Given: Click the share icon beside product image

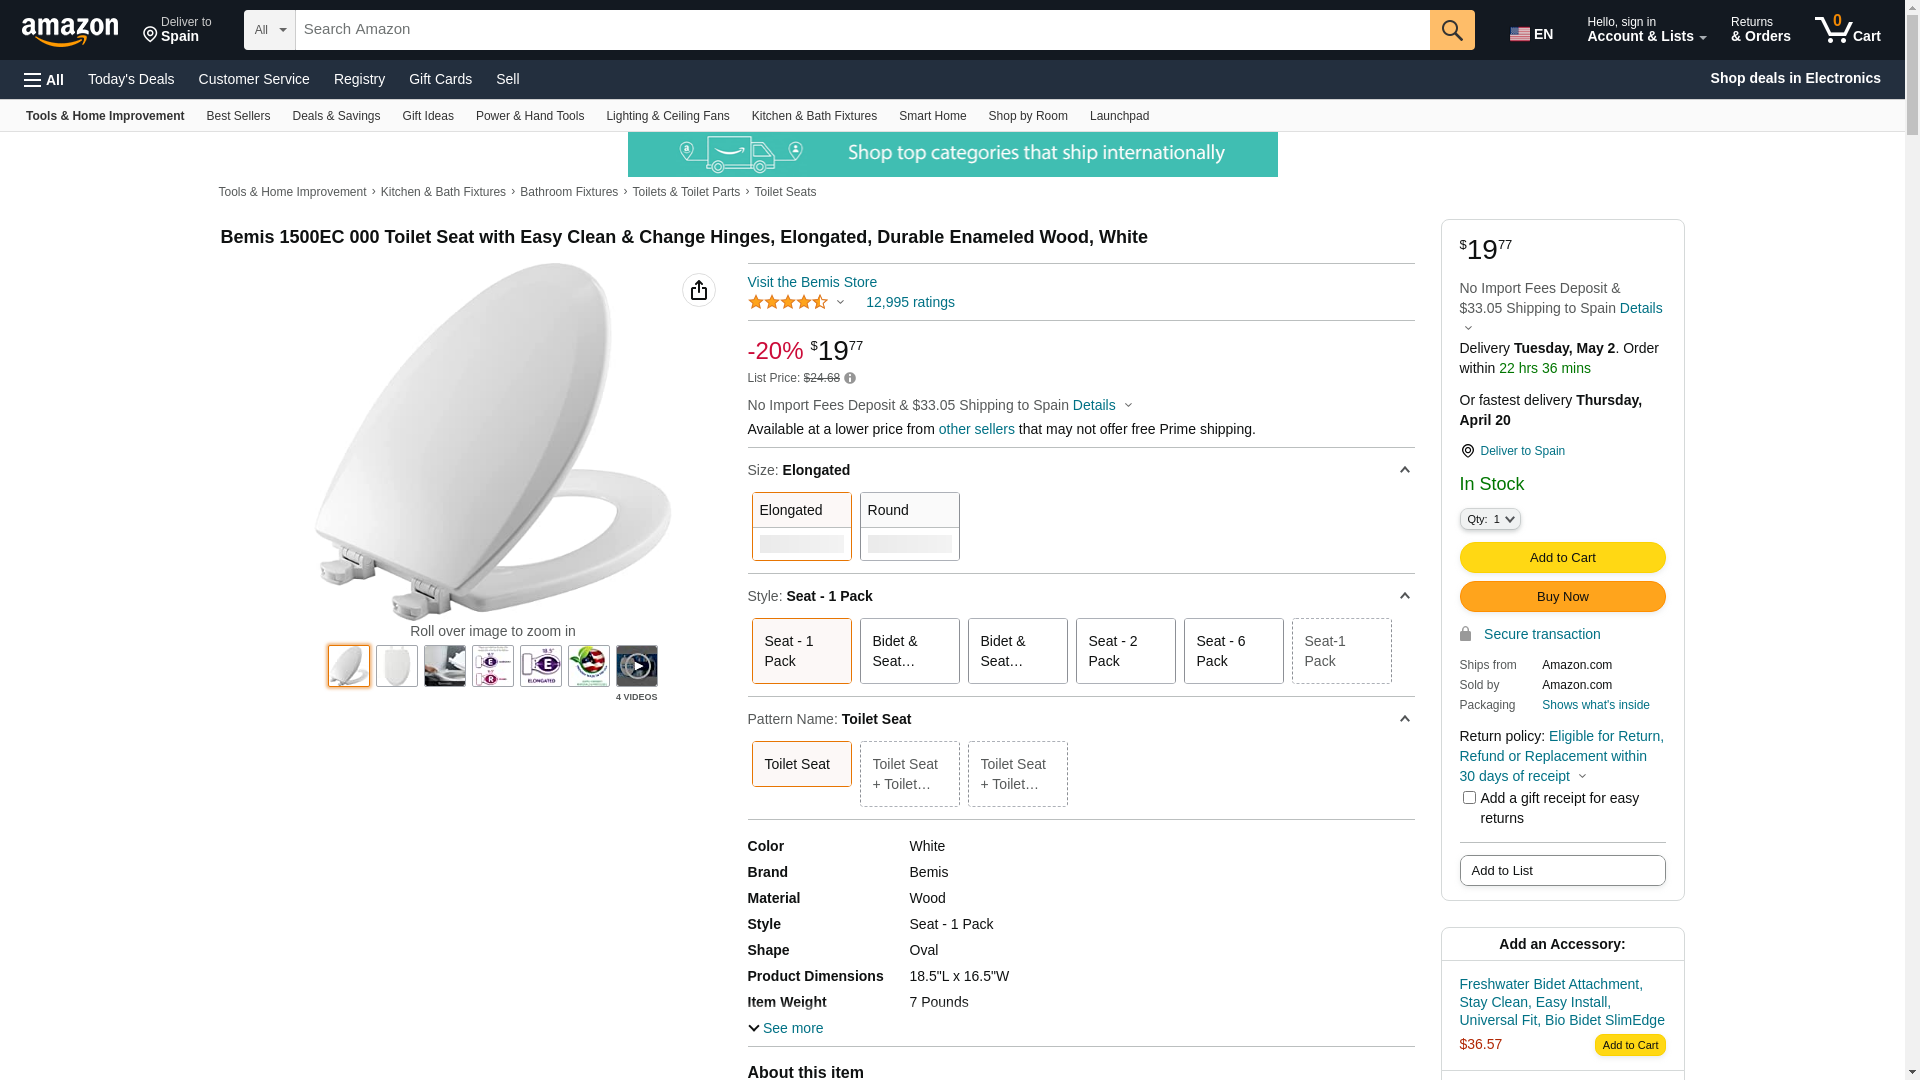Looking at the screenshot, I should [x=698, y=290].
